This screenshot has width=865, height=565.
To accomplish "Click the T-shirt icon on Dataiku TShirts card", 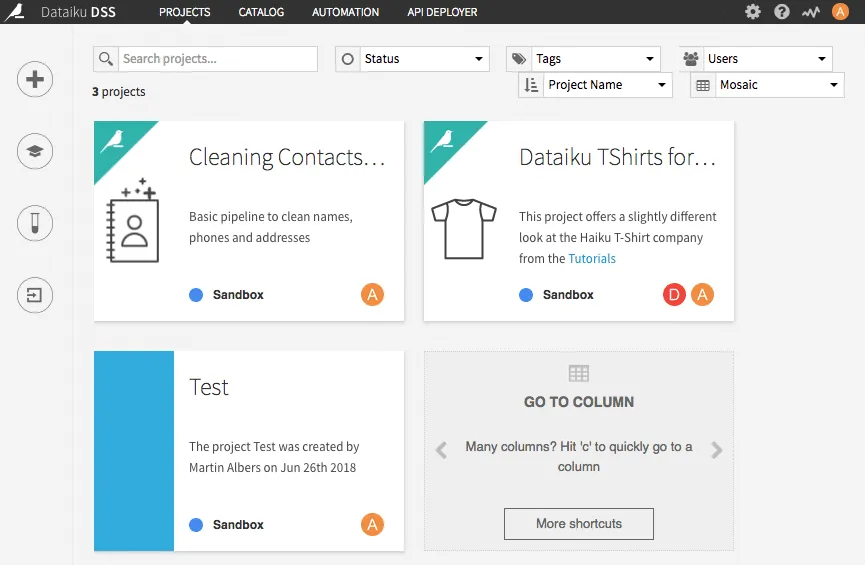I will 464,229.
